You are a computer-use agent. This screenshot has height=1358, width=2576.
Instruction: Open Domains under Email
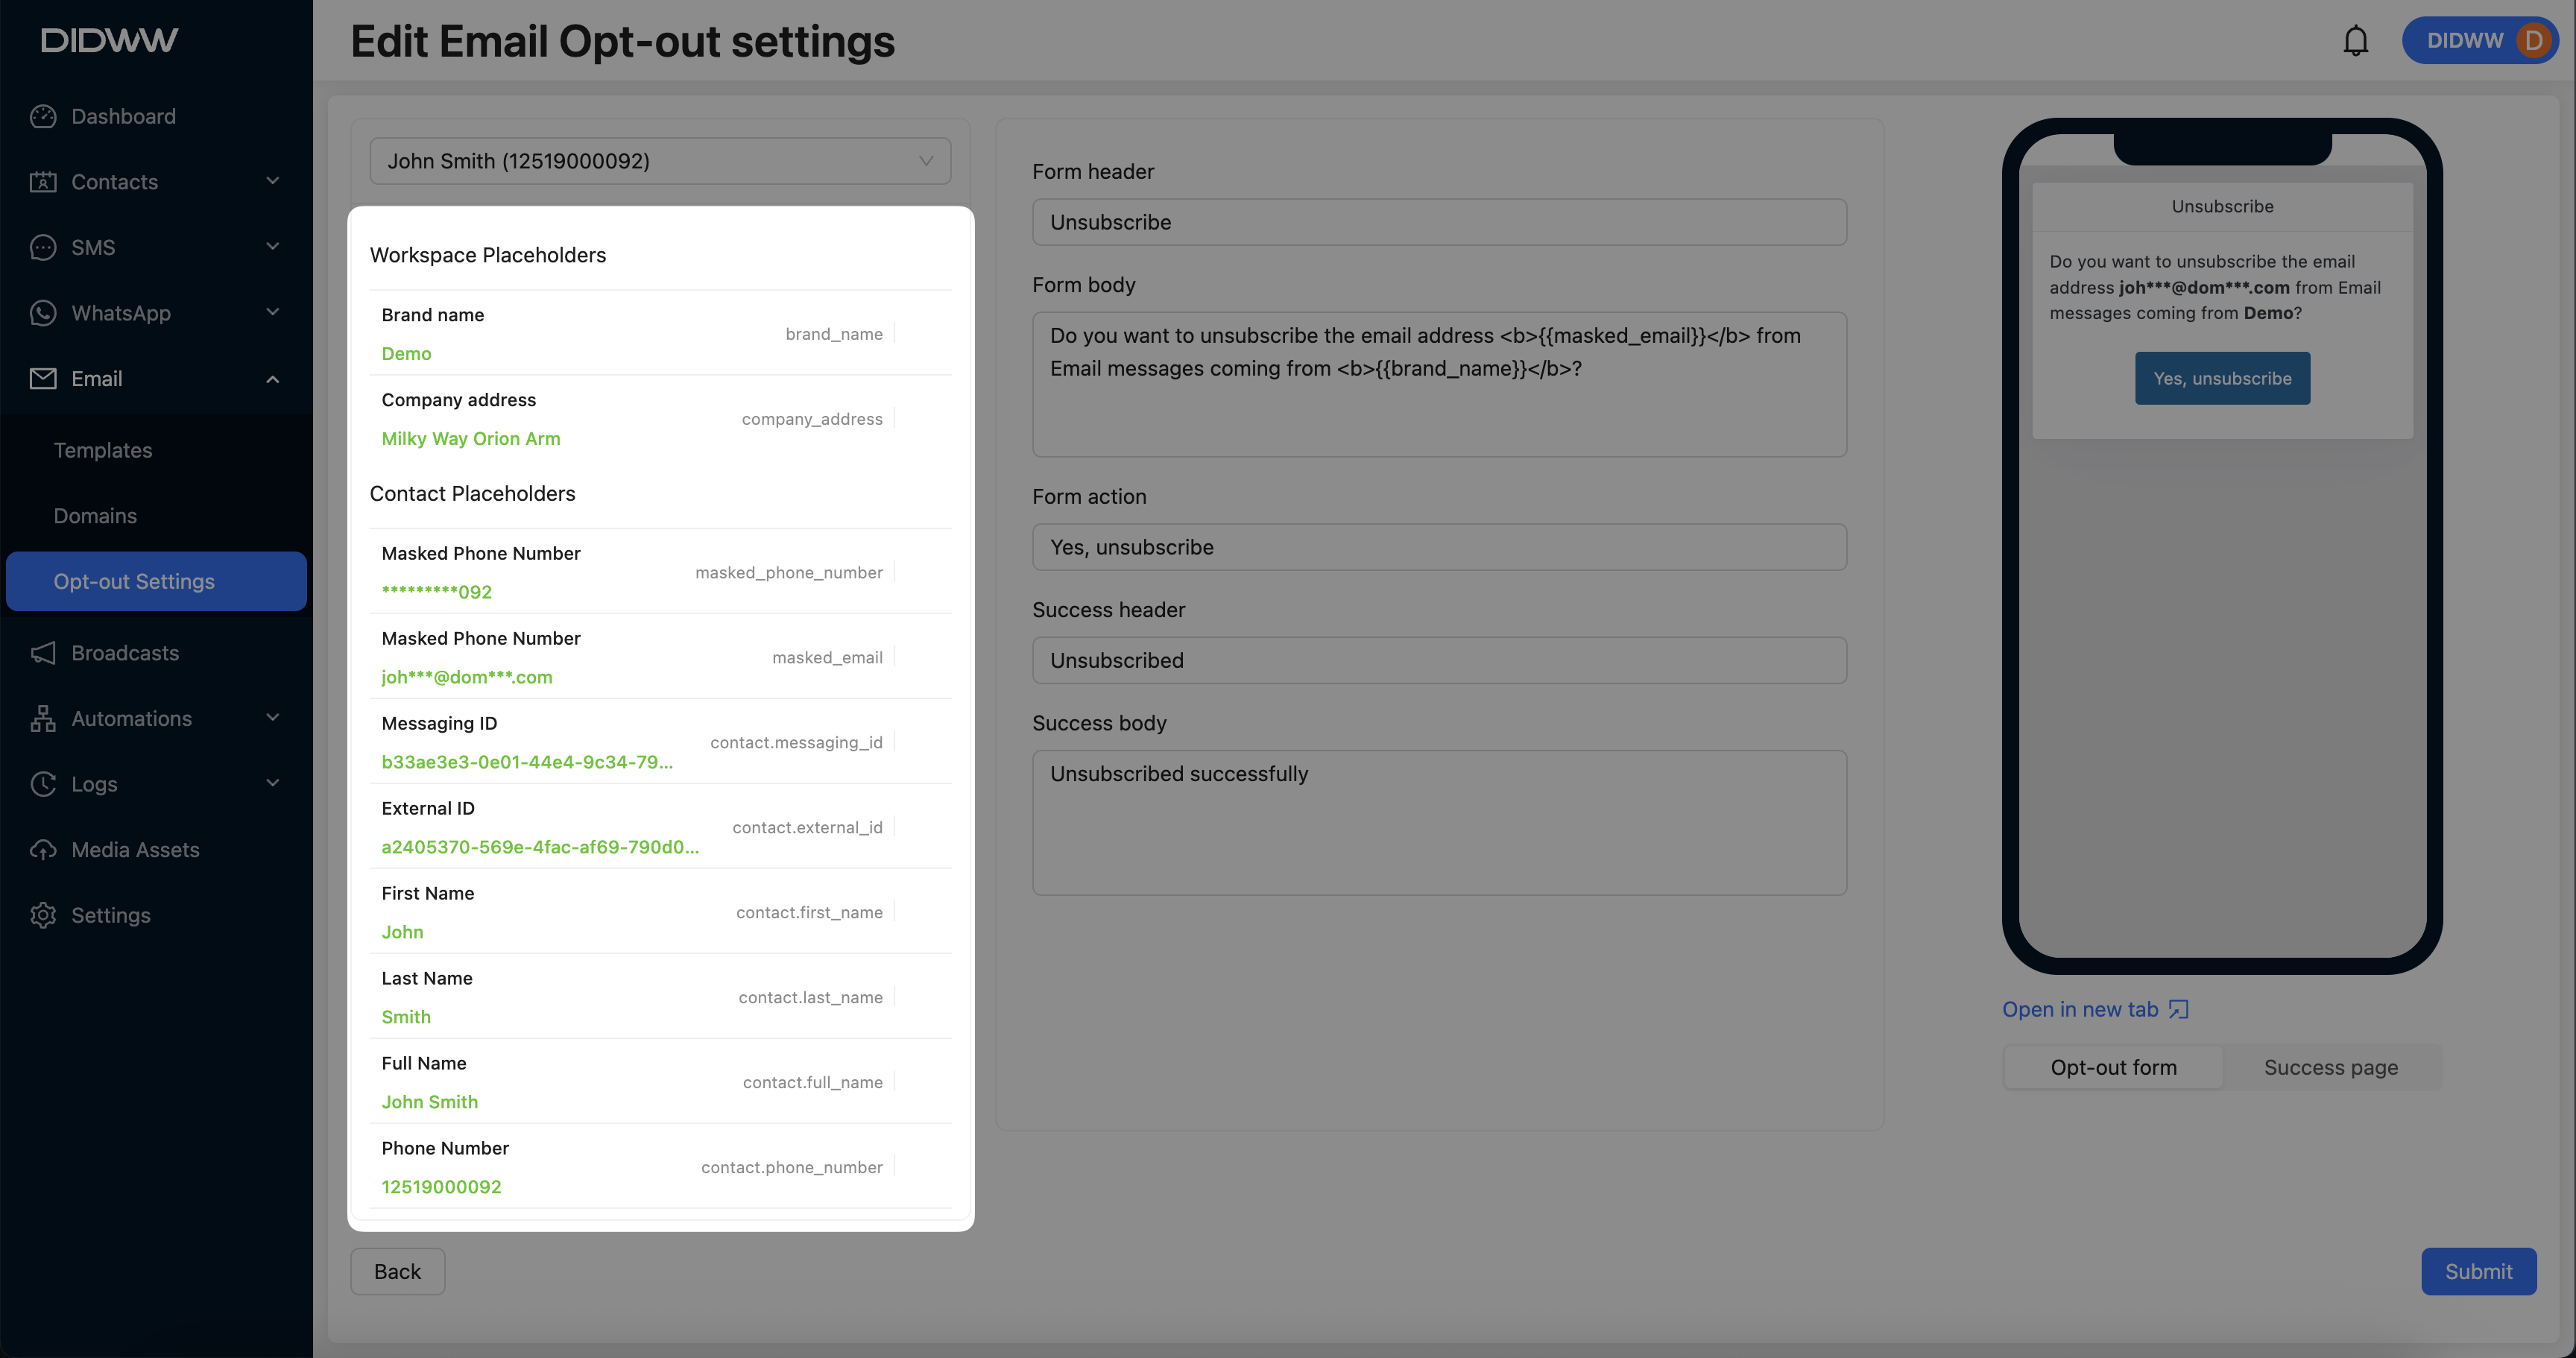pos(95,516)
